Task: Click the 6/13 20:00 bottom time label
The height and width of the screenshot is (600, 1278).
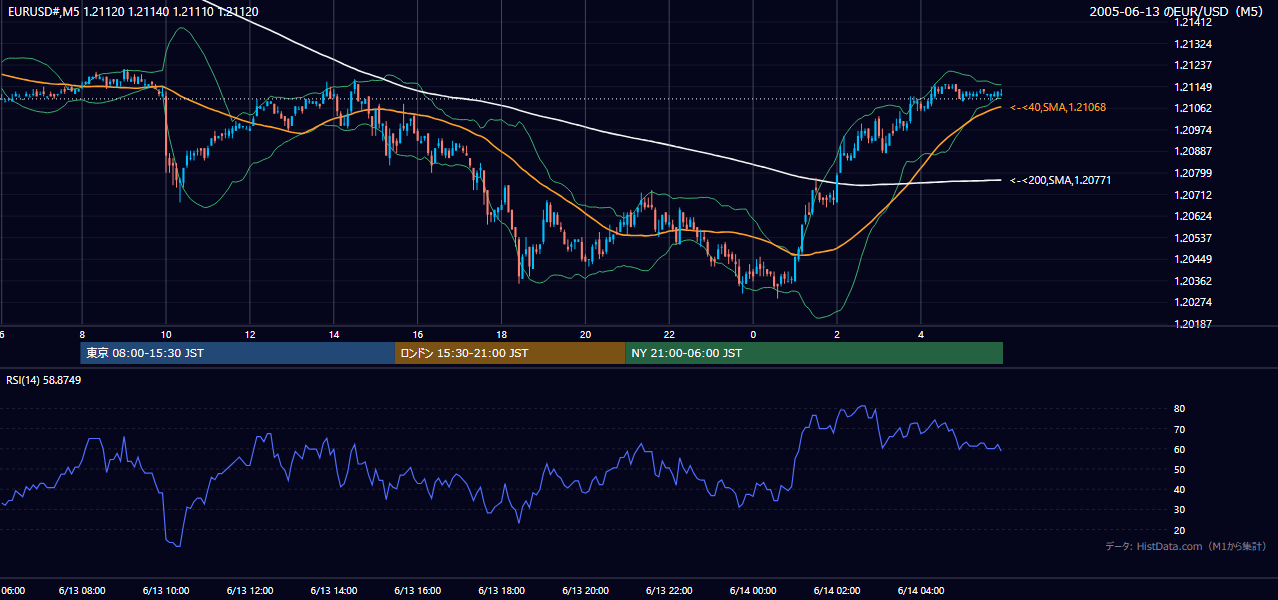Action: tap(585, 590)
